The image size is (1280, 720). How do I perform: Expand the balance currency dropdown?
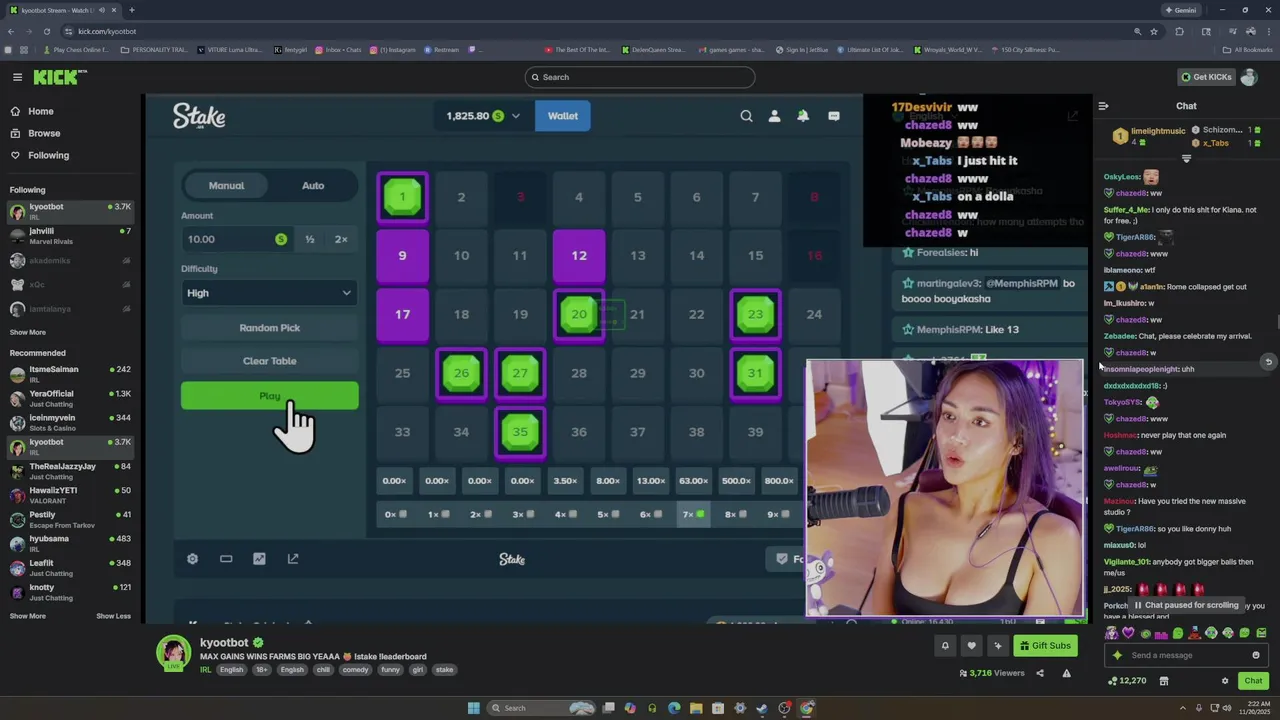(516, 116)
